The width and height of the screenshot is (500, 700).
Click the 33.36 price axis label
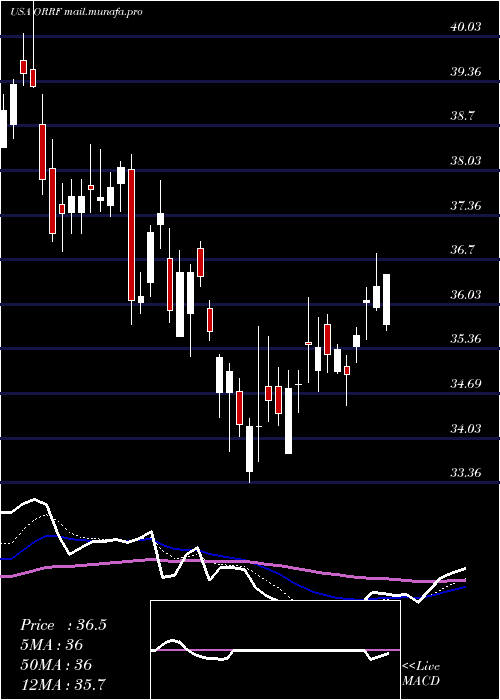(x=466, y=472)
